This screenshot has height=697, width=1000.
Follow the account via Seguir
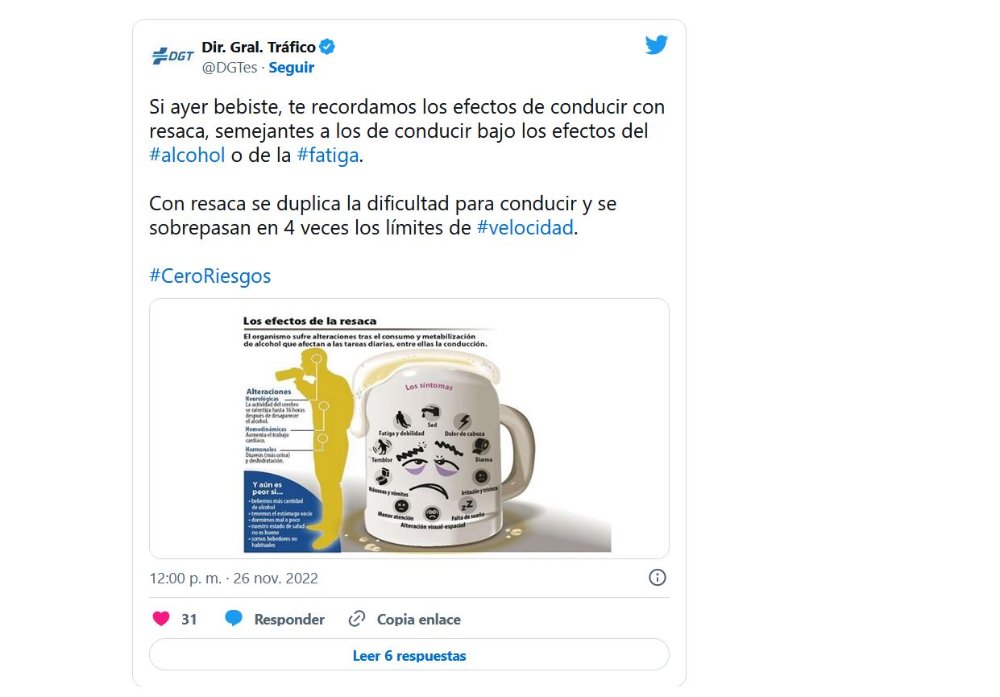point(291,68)
